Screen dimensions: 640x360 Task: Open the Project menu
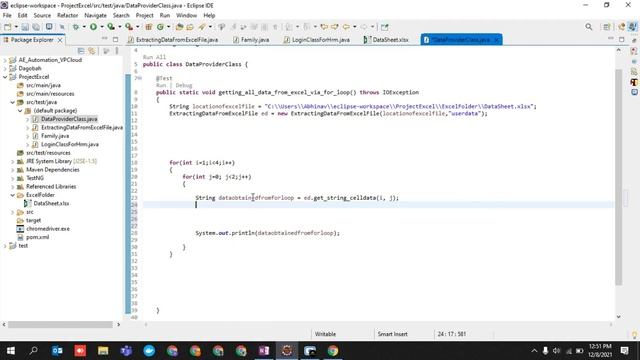144,16
